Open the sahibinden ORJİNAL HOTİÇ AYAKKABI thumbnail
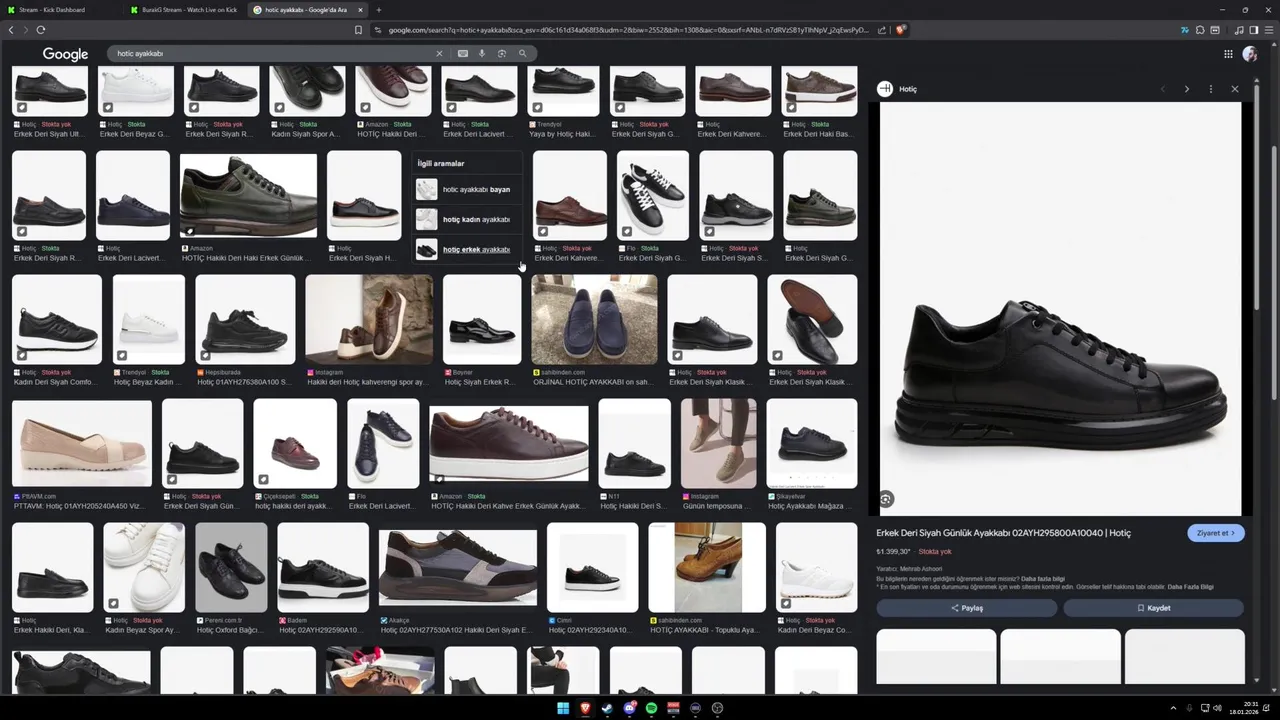 click(x=594, y=320)
